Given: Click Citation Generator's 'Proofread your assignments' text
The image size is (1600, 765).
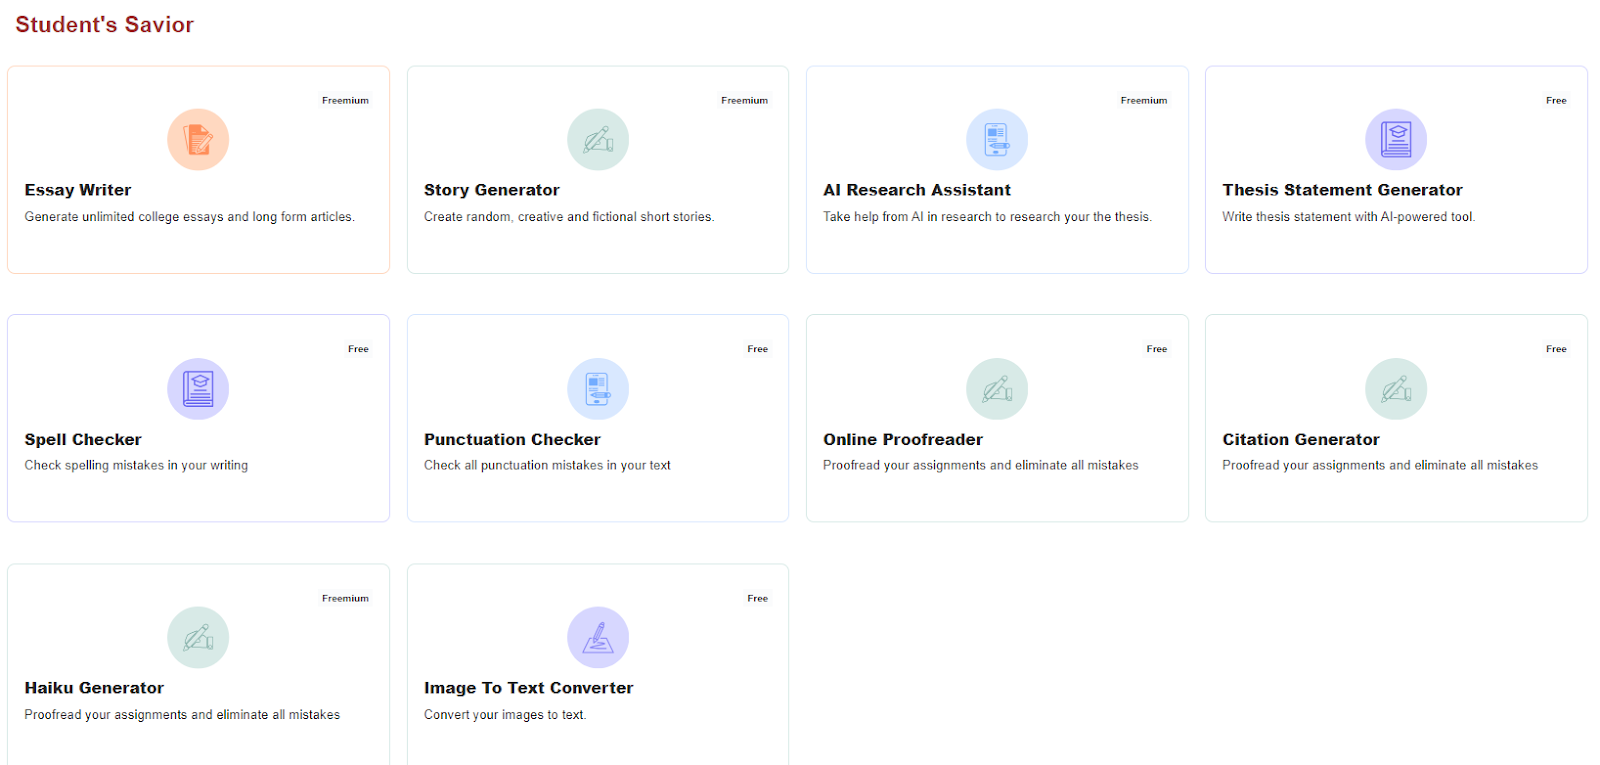Looking at the screenshot, I should pyautogui.click(x=1380, y=466).
